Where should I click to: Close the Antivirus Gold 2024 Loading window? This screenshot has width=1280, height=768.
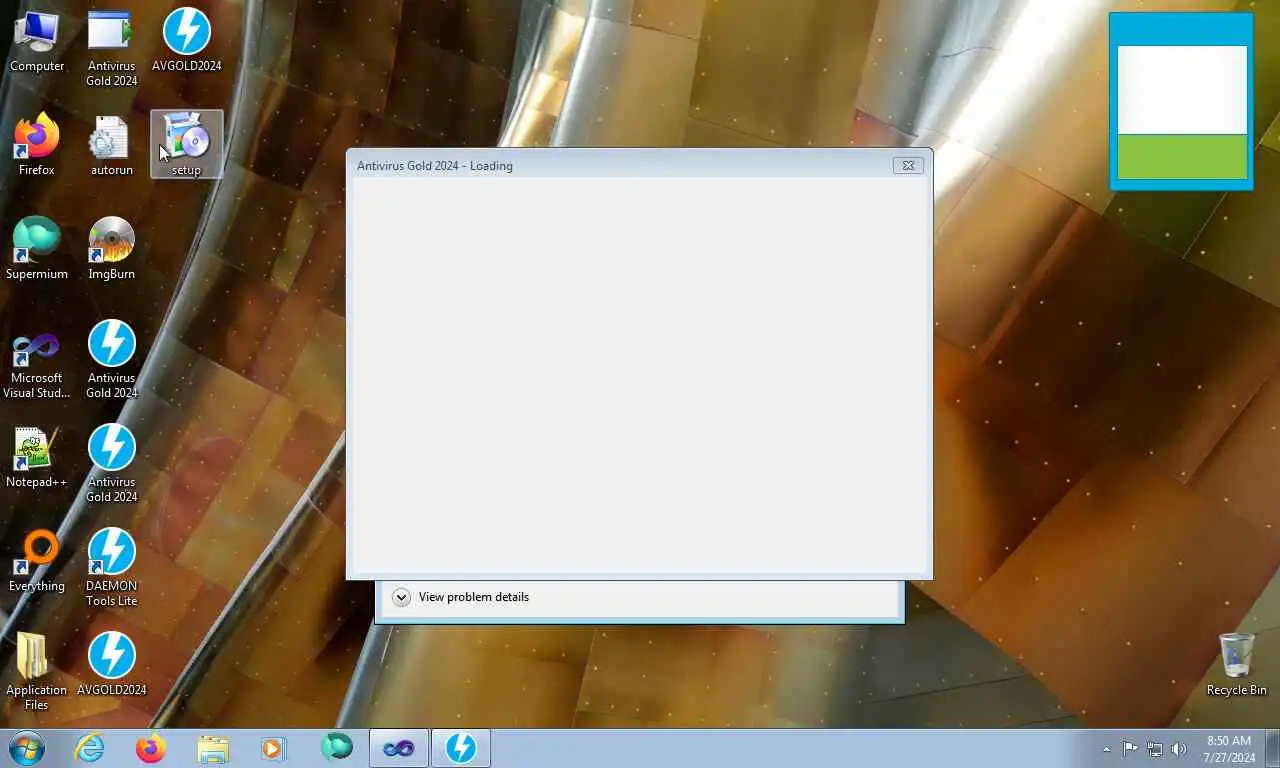908,166
